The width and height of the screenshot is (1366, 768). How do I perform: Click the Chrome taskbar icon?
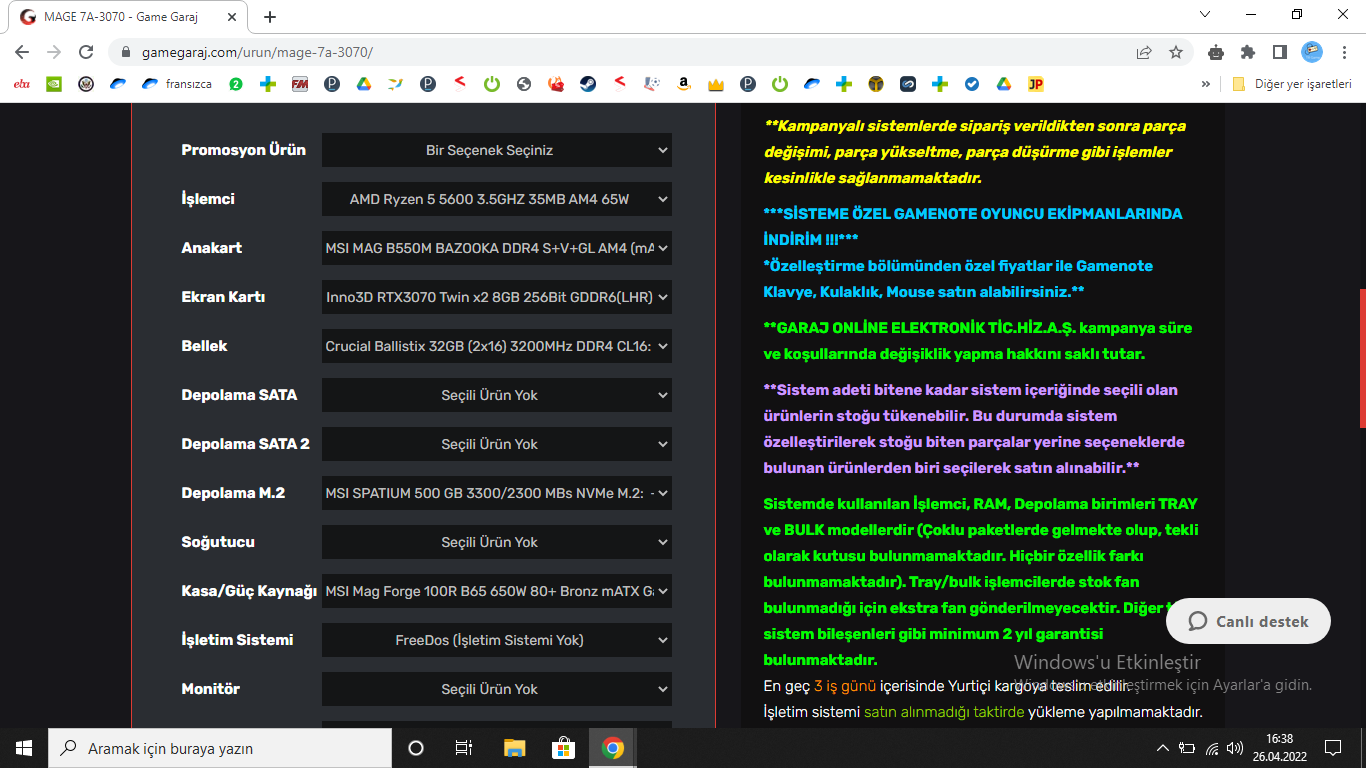[x=613, y=748]
